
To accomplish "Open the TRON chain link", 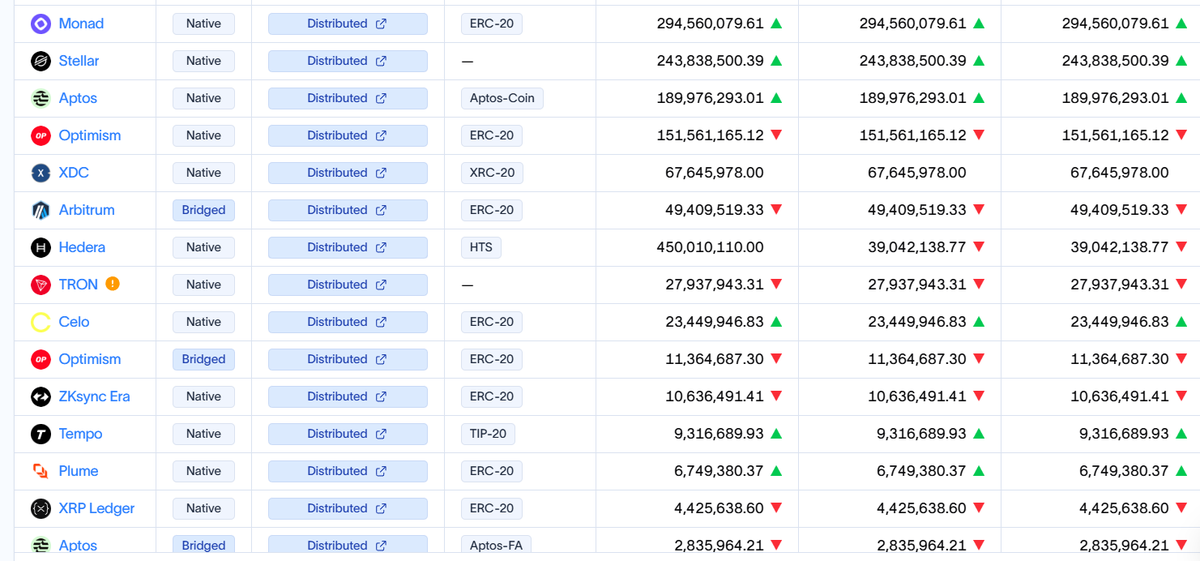I will (78, 285).
